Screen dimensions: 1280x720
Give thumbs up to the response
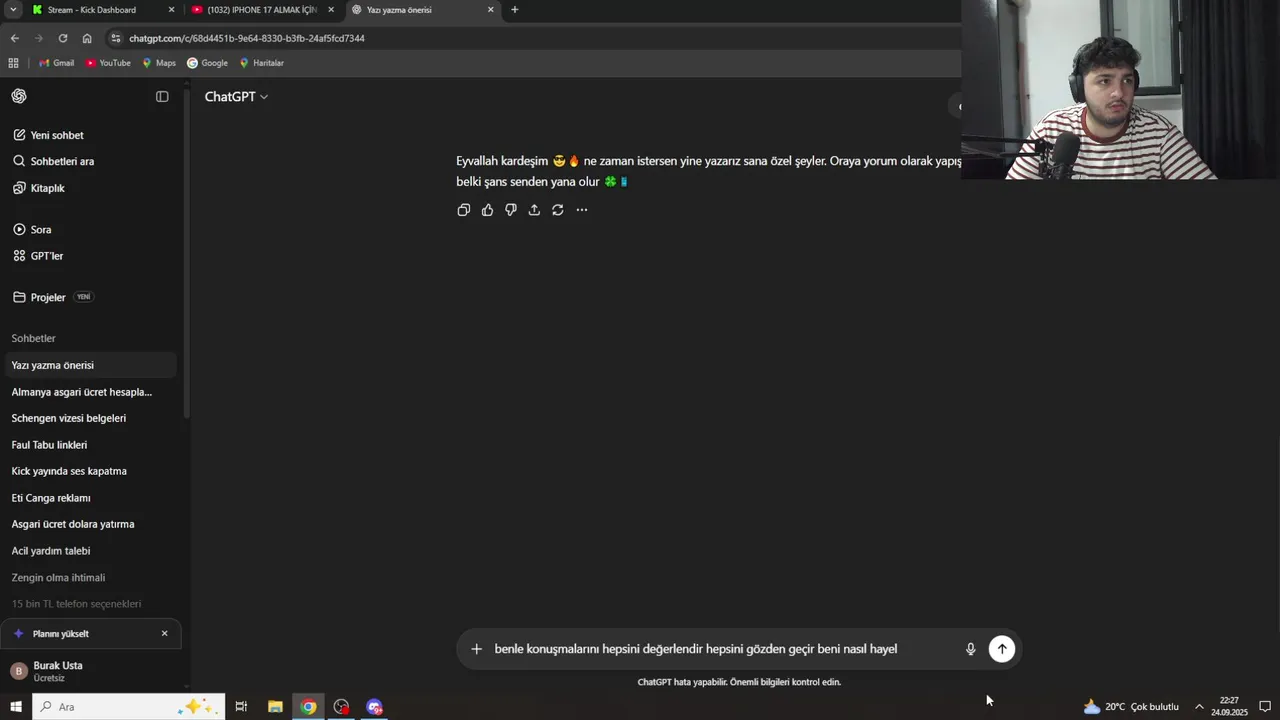pyautogui.click(x=487, y=210)
